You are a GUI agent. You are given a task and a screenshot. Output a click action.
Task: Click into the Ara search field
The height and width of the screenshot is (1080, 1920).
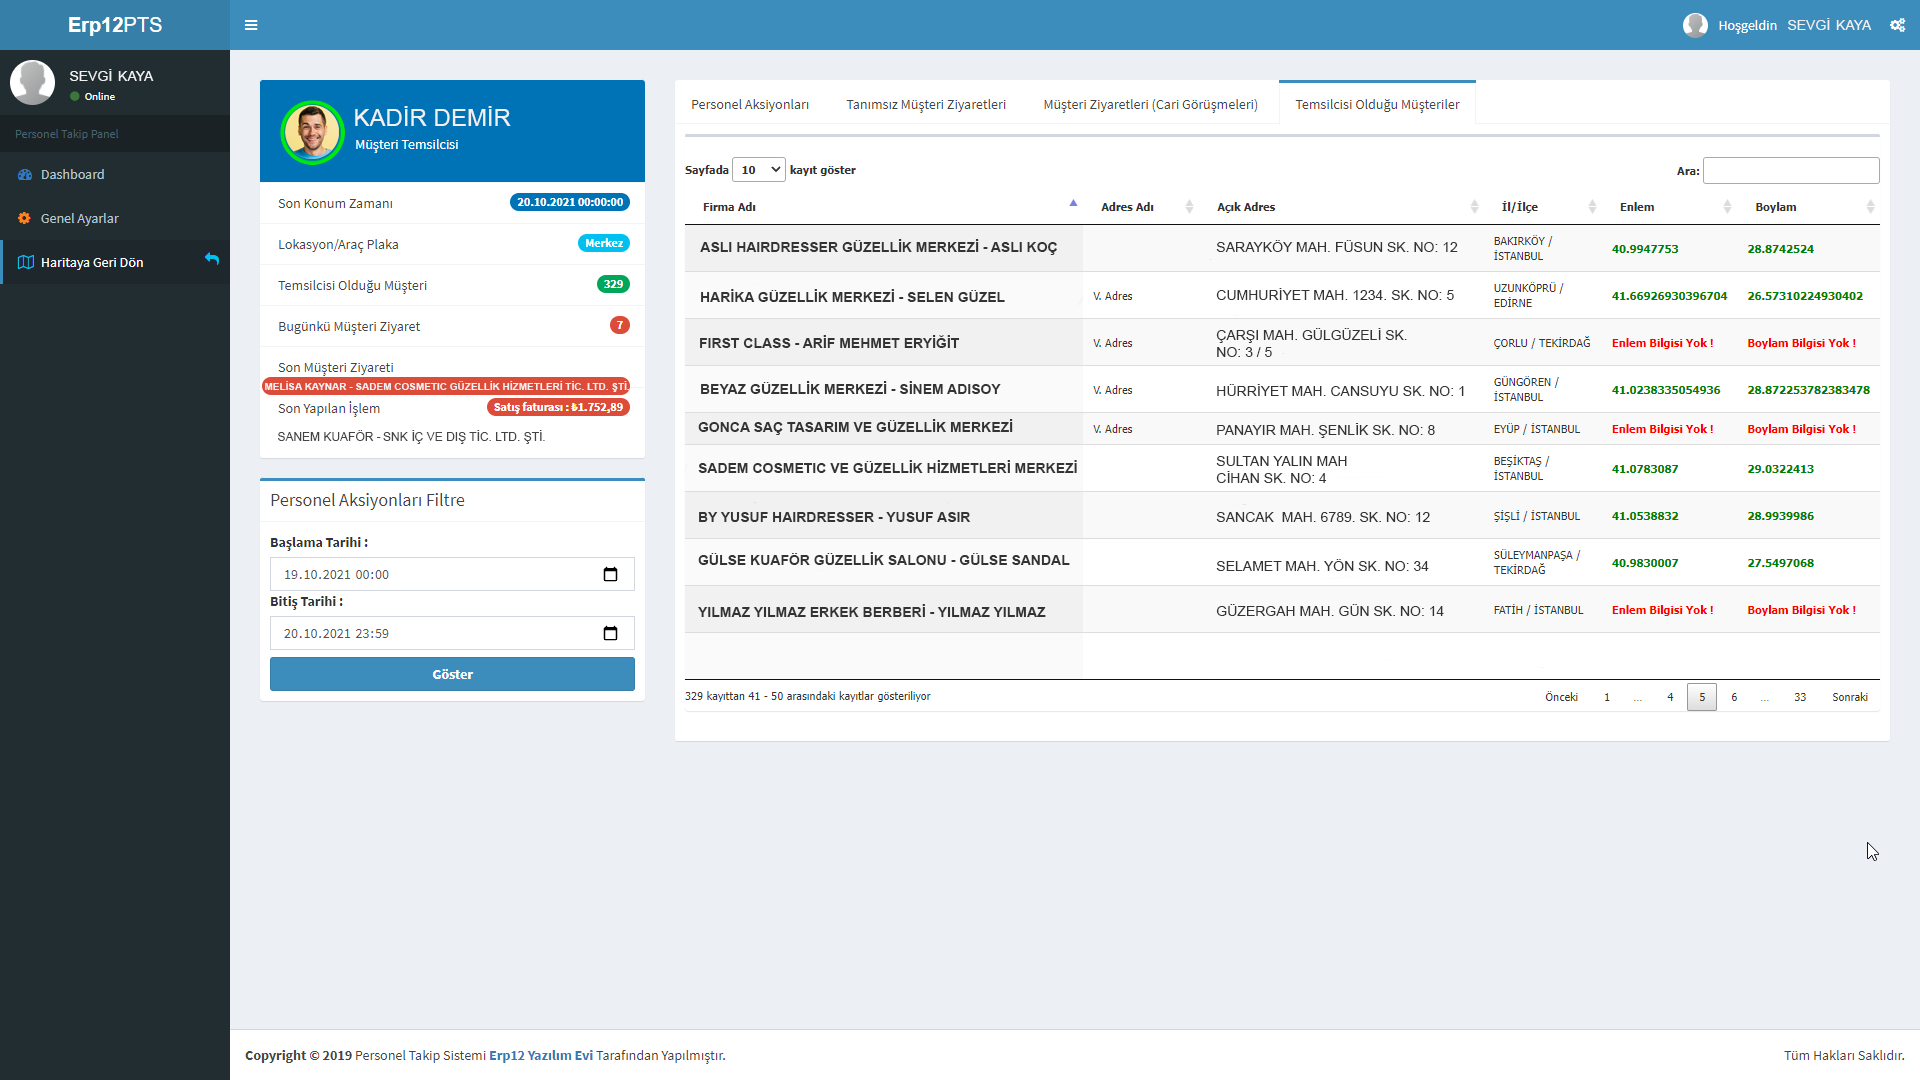click(1790, 171)
